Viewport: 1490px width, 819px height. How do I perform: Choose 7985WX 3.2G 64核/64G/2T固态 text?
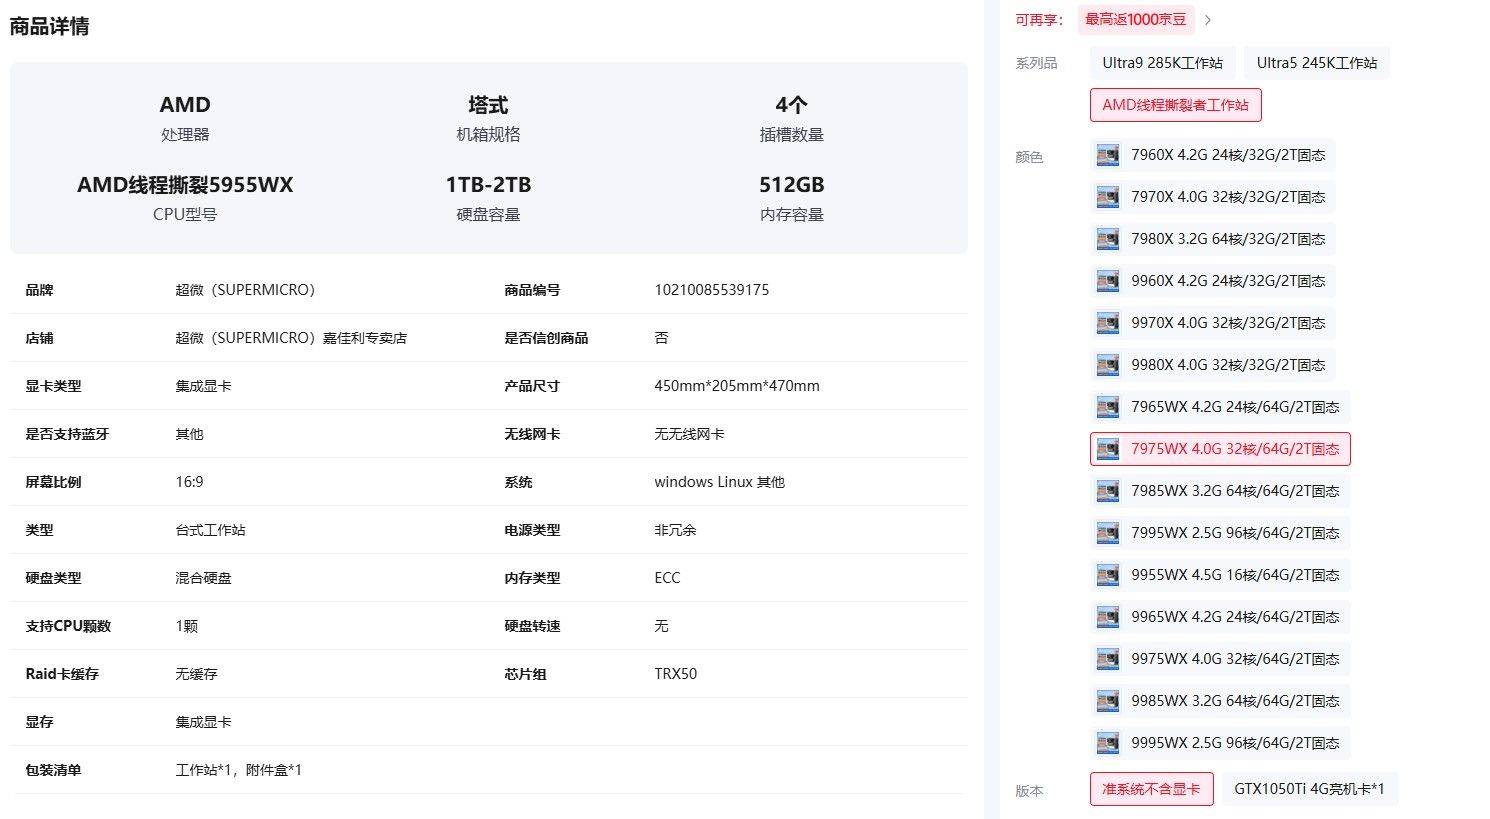click(1235, 491)
